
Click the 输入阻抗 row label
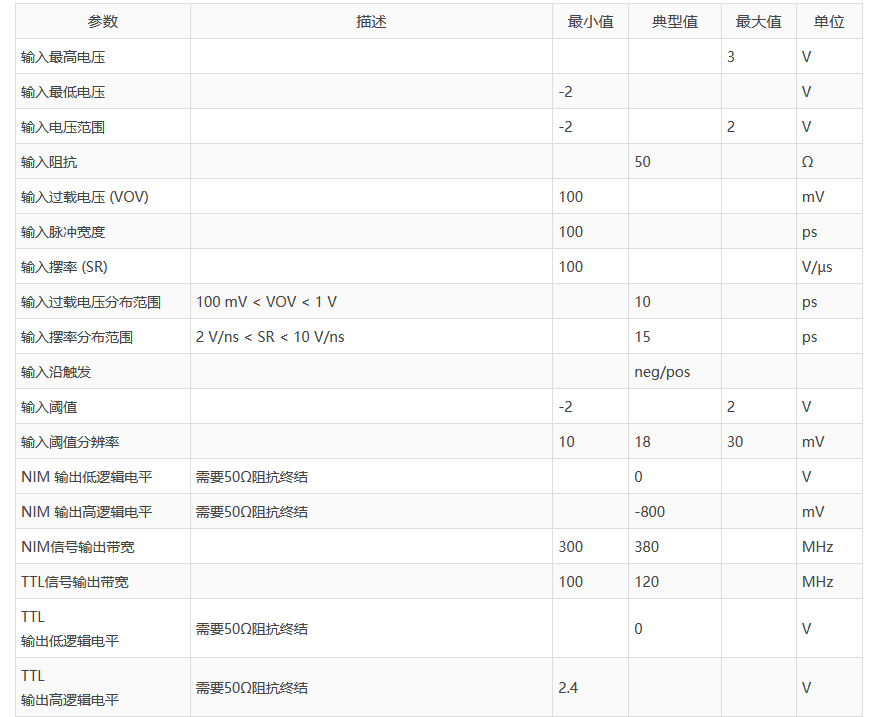pos(49,162)
